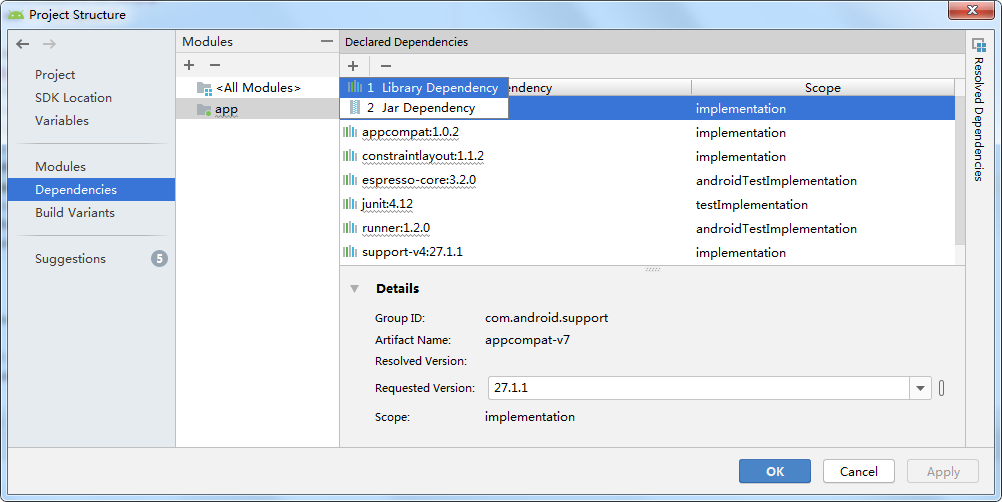The width and height of the screenshot is (1002, 502).
Task: Remove module with the minus icon
Action: click(215, 65)
